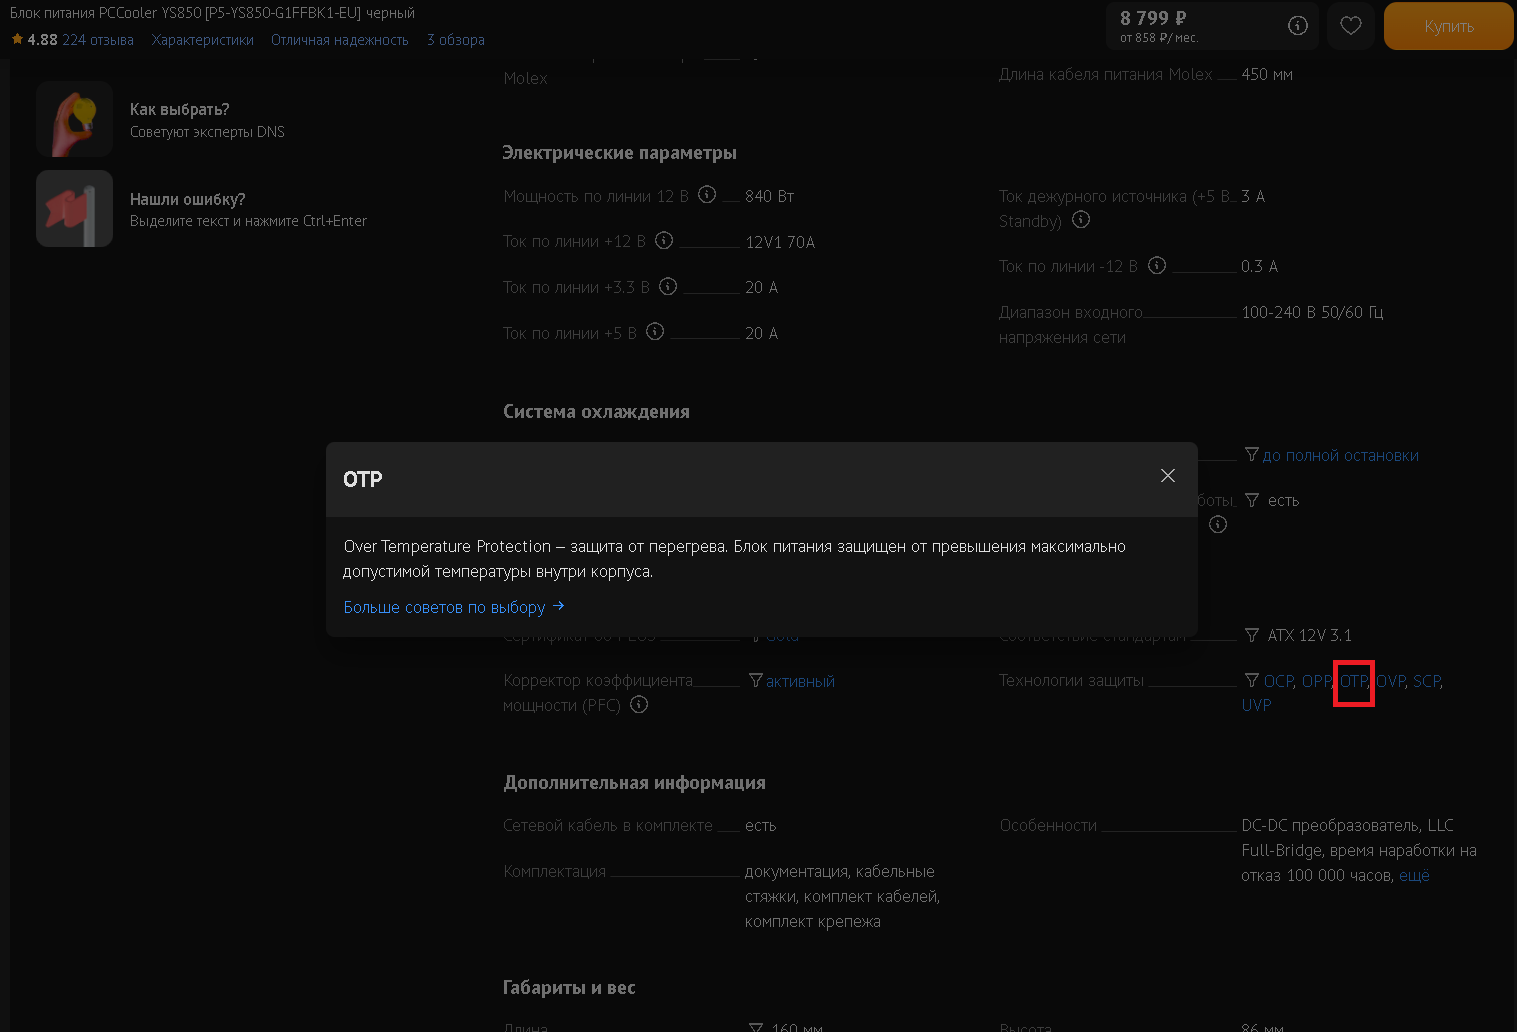
Task: Click filter icon beside 'до полной остановки'
Action: tap(1252, 455)
